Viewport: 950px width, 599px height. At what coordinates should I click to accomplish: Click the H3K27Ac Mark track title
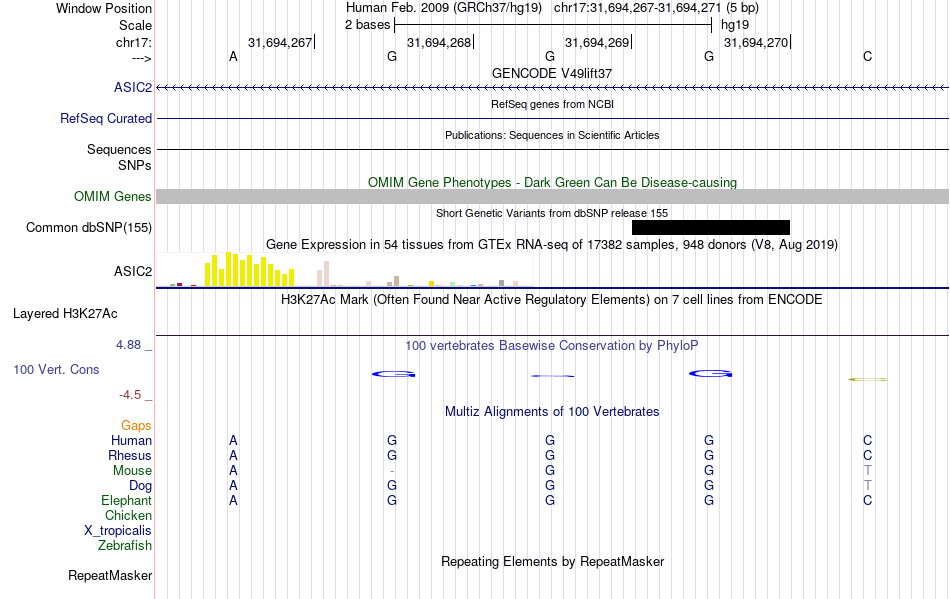coord(552,300)
